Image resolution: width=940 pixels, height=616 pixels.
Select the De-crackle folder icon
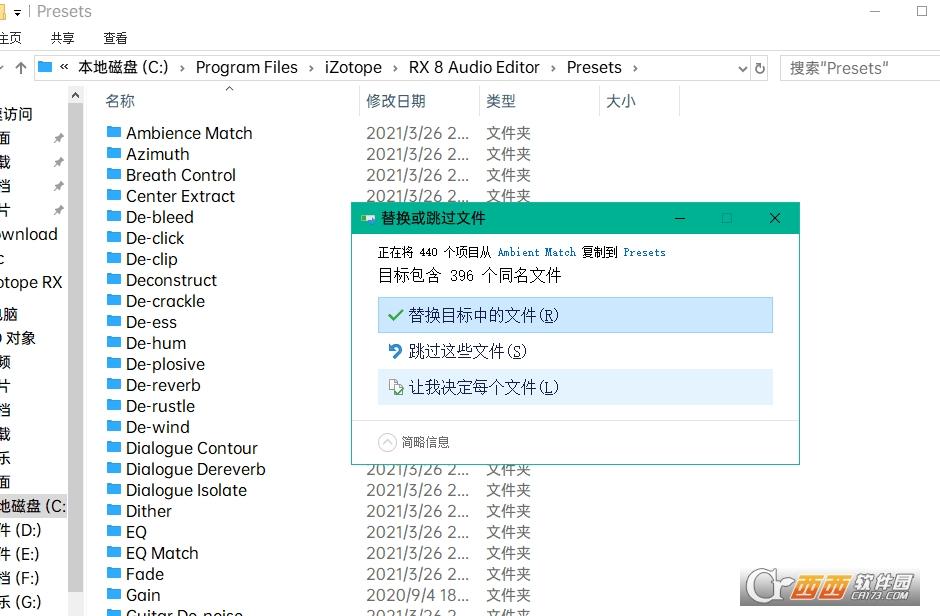(x=114, y=300)
